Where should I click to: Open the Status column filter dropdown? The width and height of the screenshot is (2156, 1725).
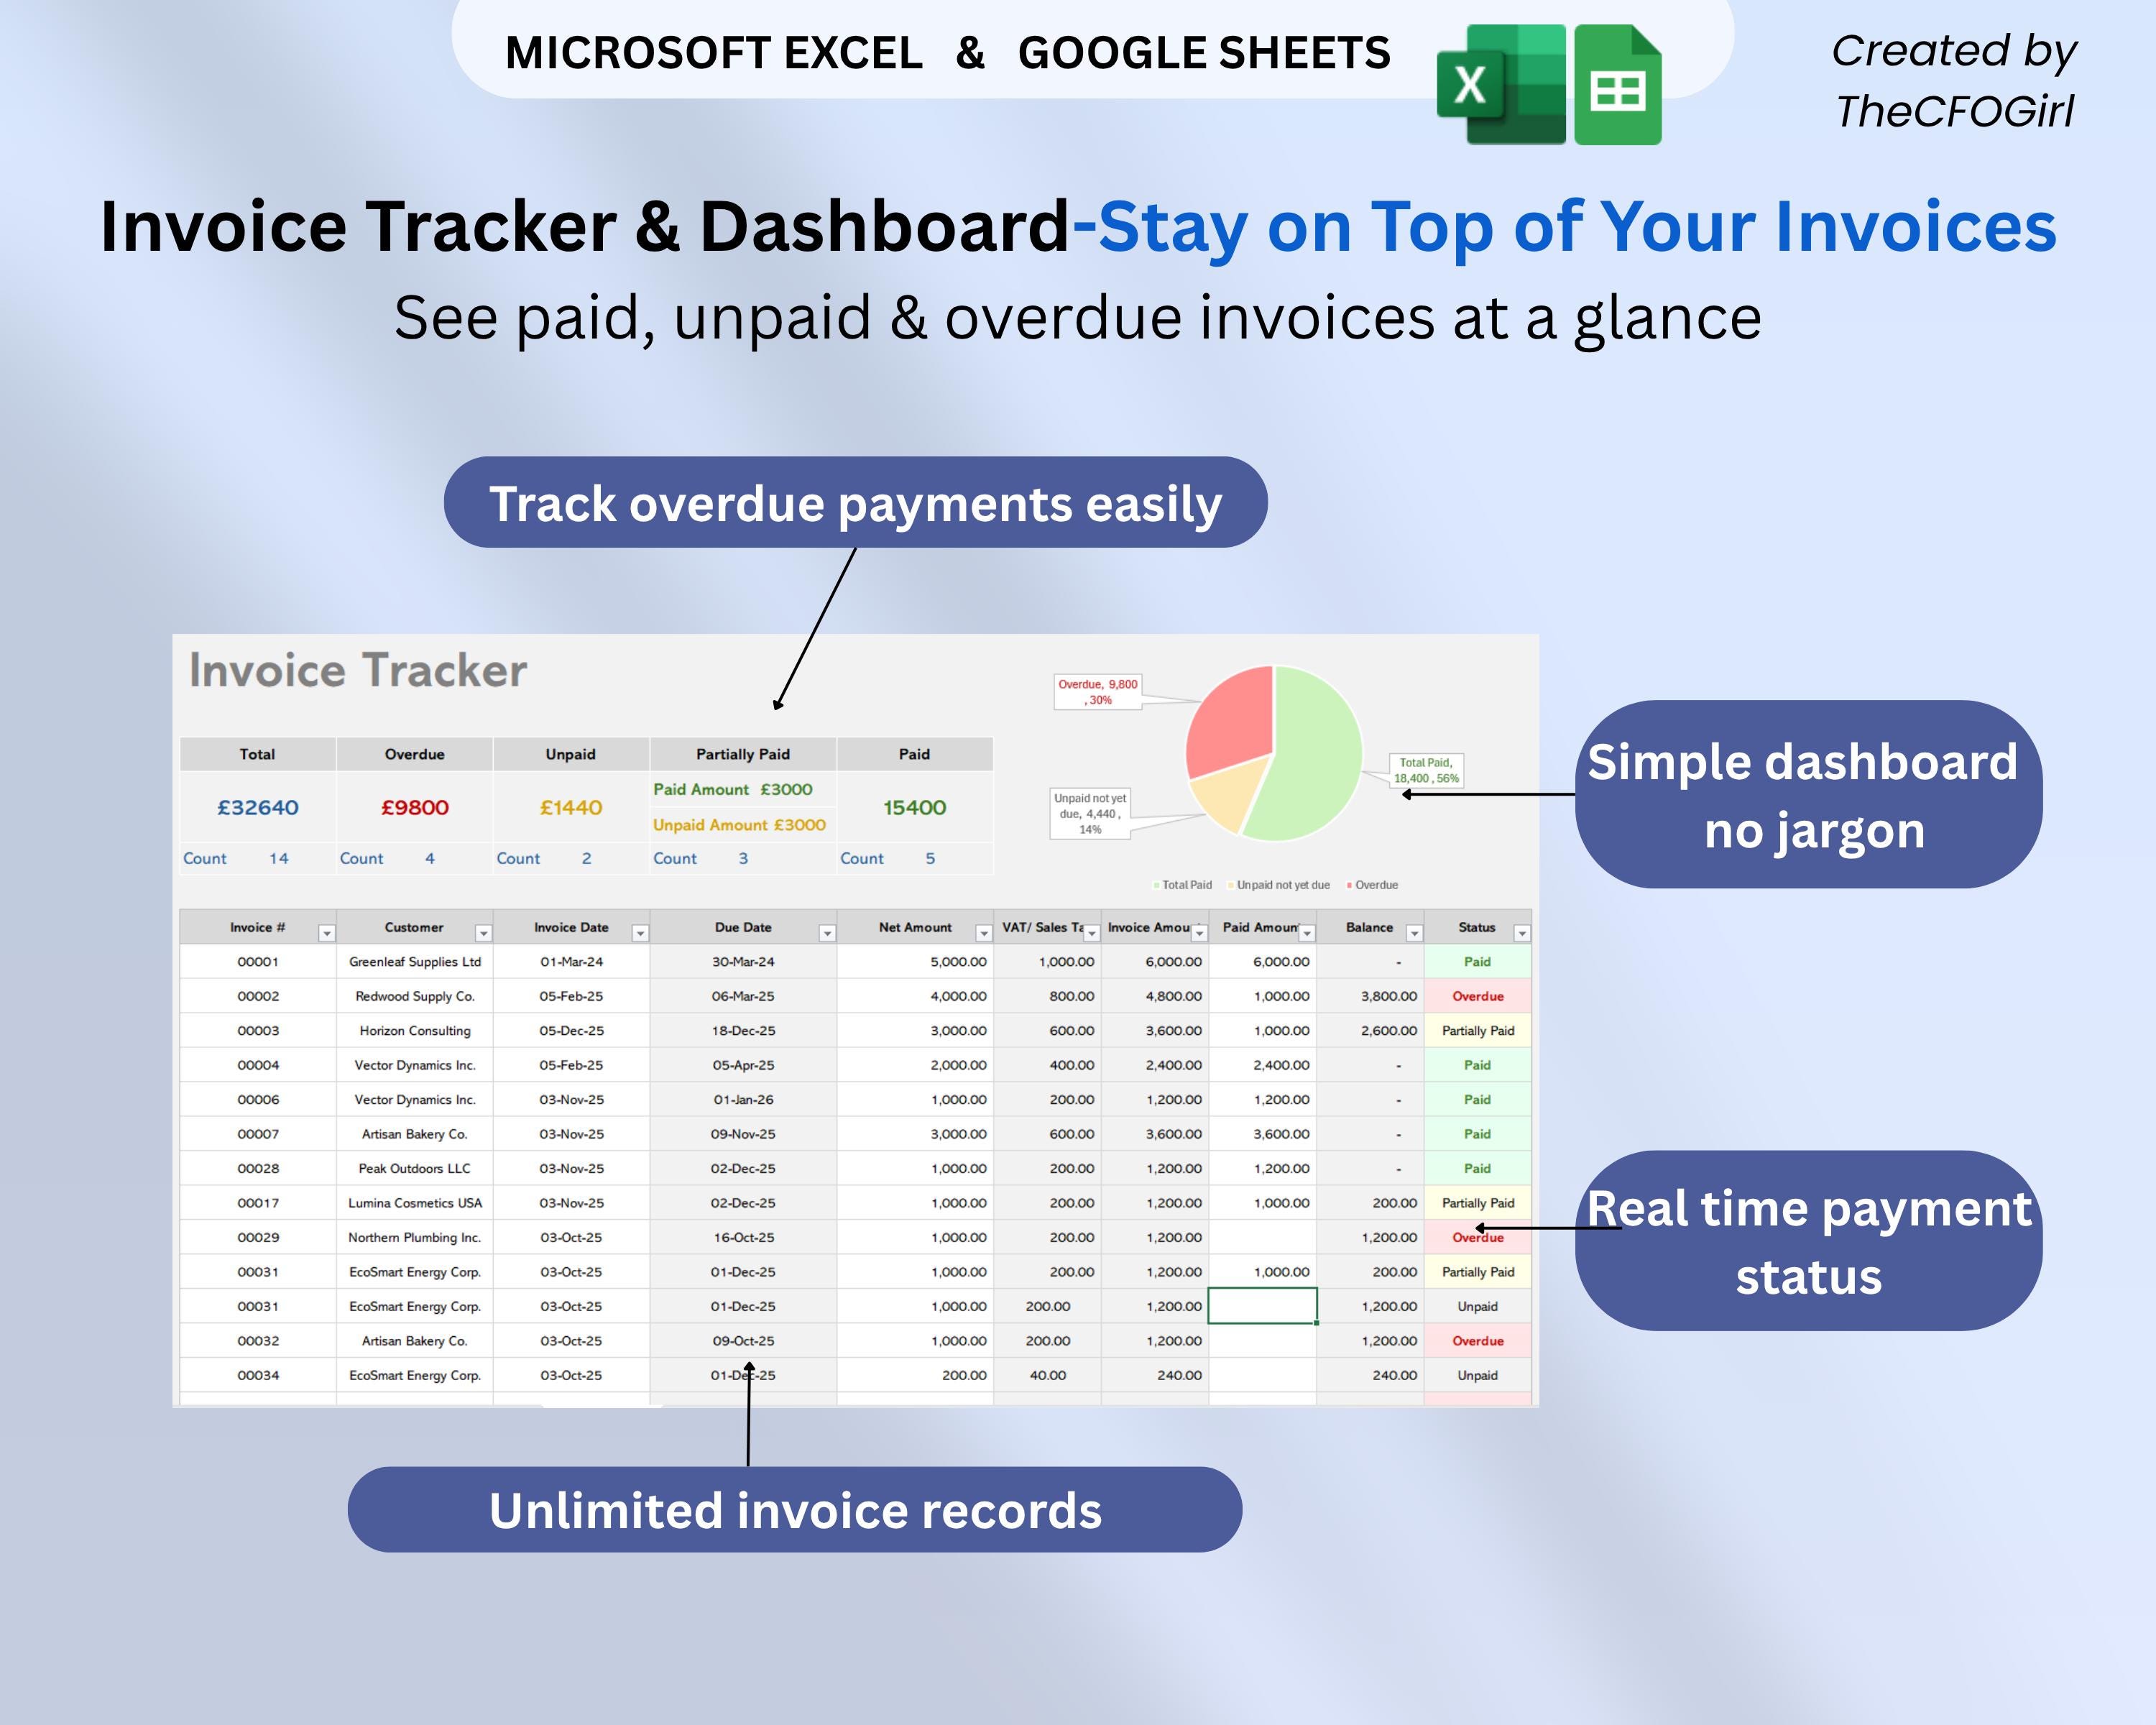[1522, 933]
